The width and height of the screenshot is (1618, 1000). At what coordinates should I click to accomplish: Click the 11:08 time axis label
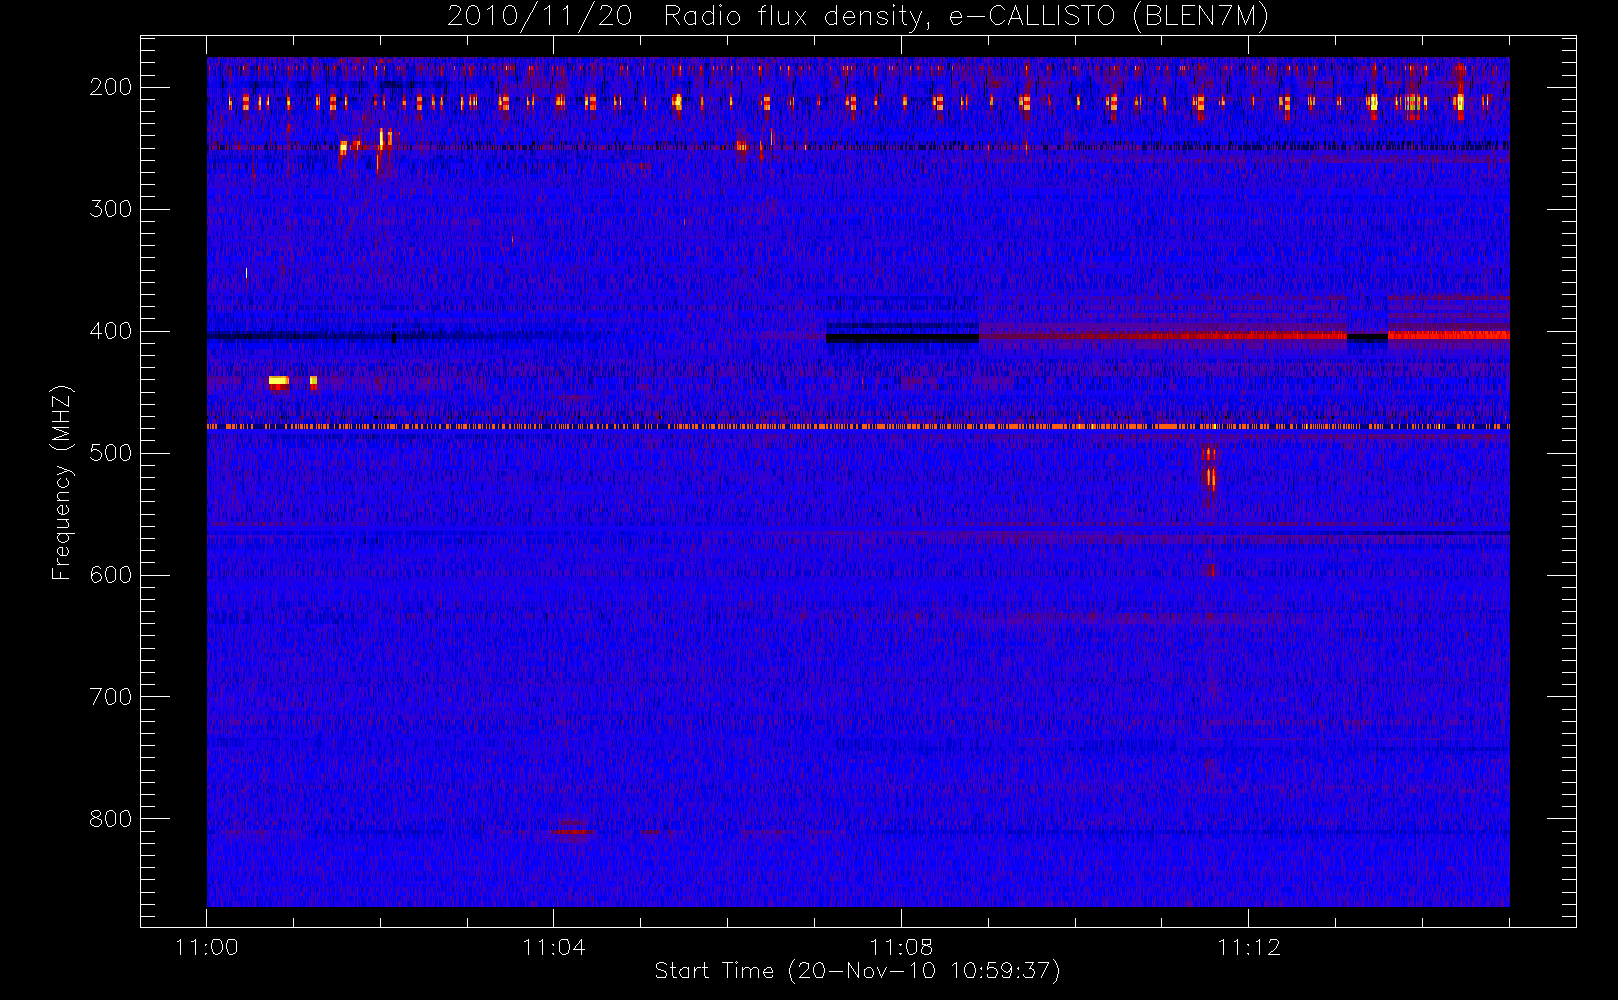tap(901, 947)
